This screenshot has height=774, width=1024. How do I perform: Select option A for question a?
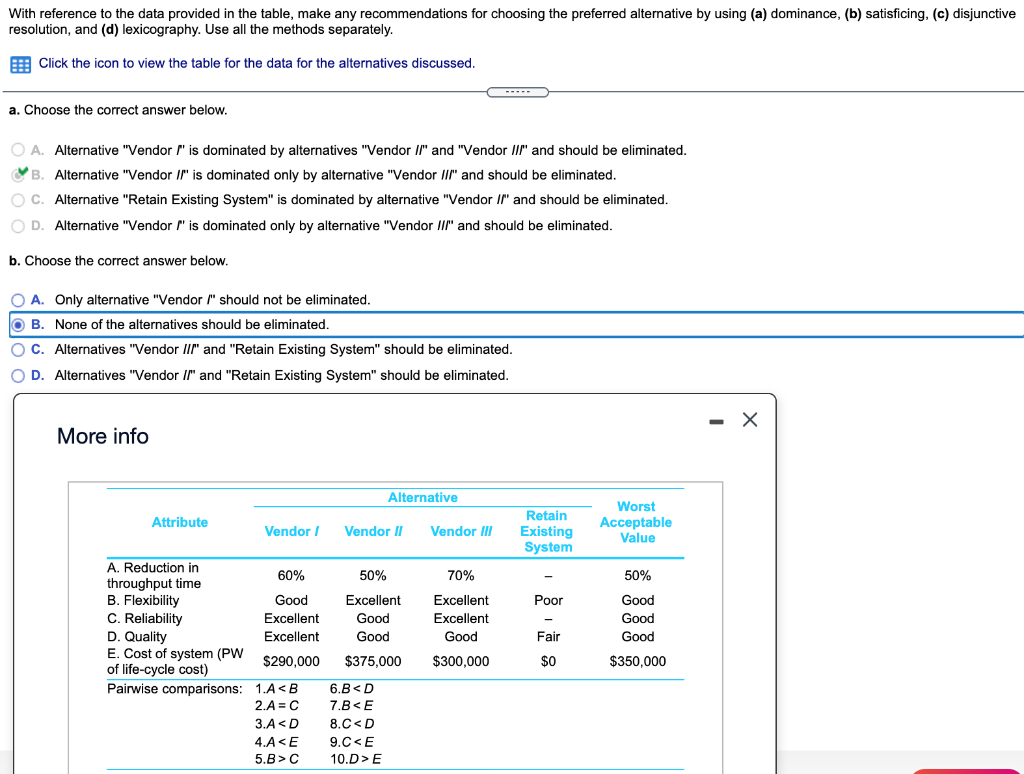point(17,149)
